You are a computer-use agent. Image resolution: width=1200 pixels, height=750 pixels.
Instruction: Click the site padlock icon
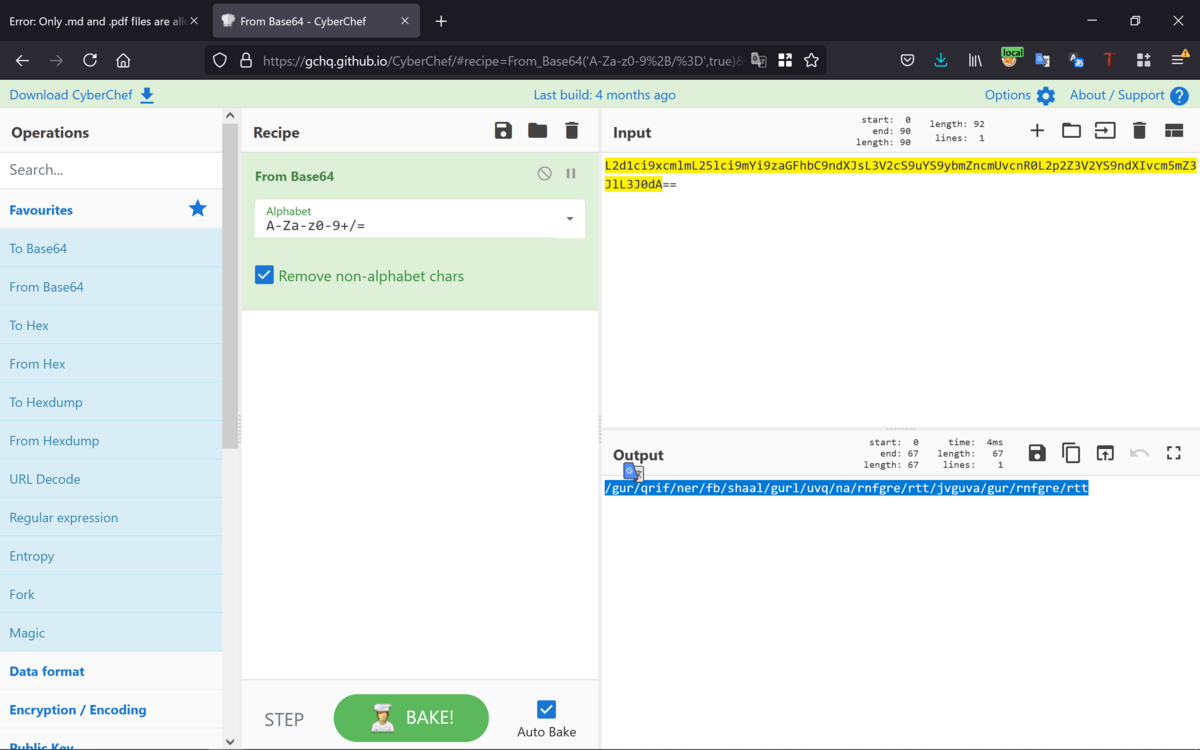[246, 60]
